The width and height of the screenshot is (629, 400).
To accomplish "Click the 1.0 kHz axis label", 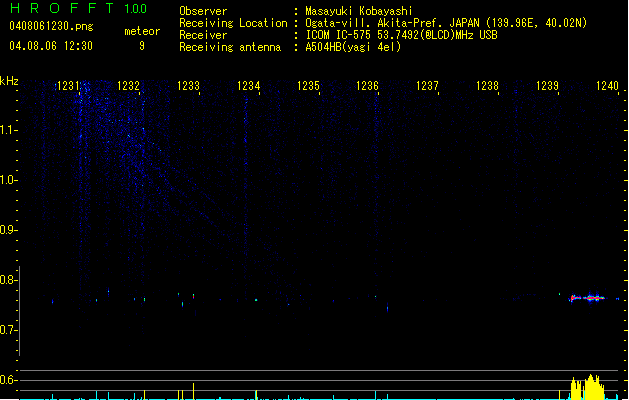I will pos(8,180).
